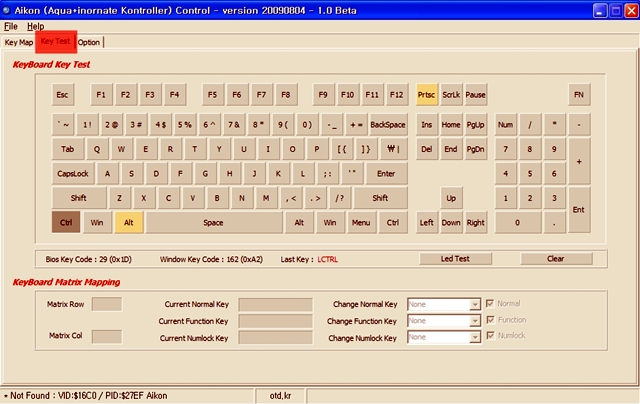
Task: Click the F5 key button
Action: click(x=213, y=95)
